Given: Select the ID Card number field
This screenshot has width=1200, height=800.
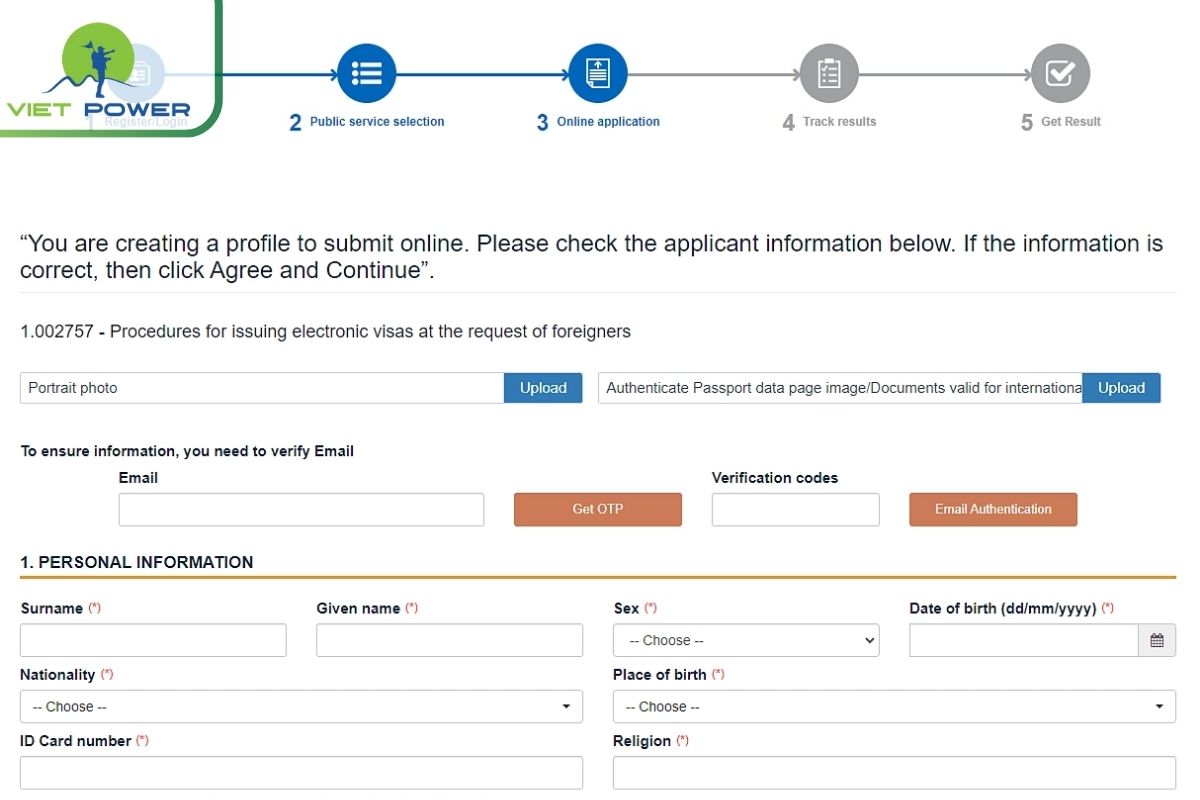Looking at the screenshot, I should click(x=300, y=772).
